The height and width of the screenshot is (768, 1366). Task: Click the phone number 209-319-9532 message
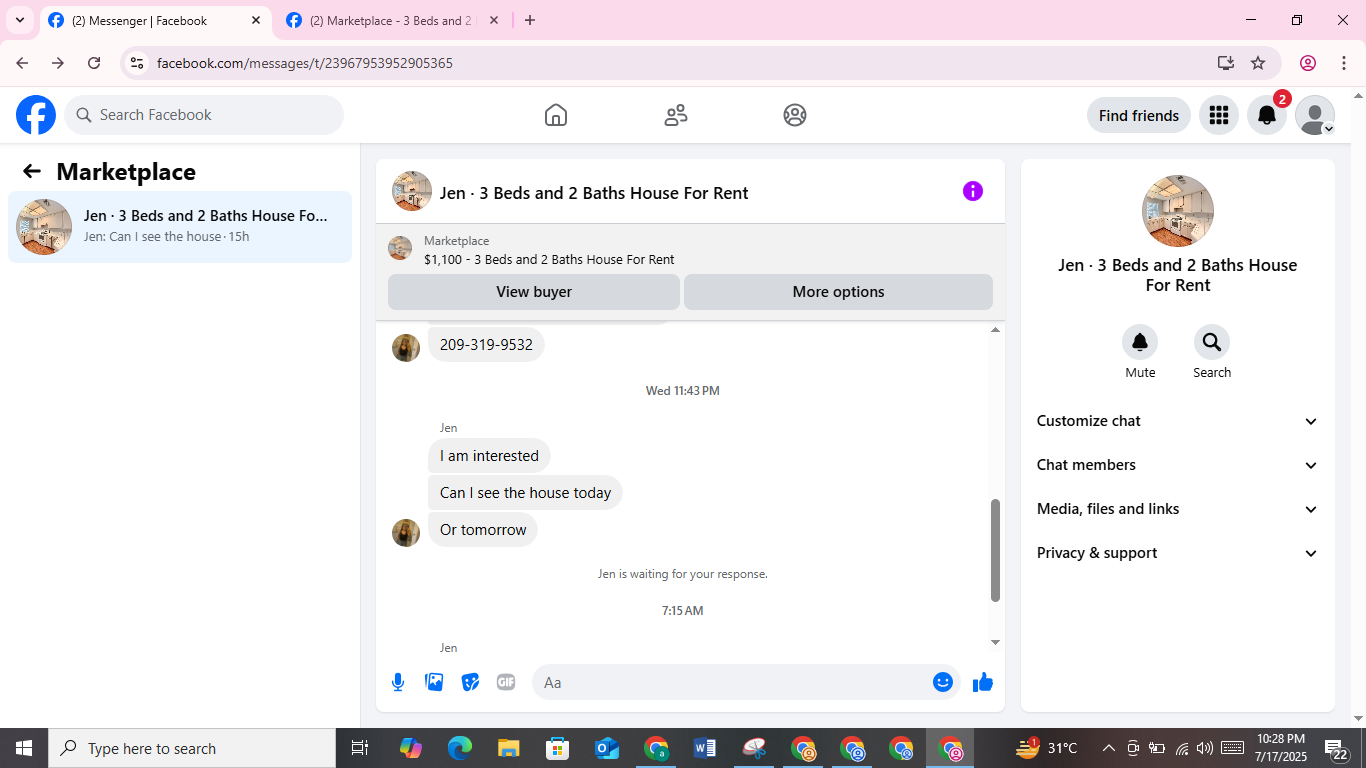click(486, 344)
